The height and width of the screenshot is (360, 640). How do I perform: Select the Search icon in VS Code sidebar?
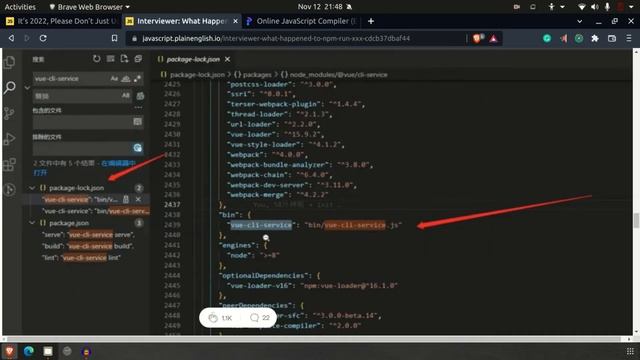pos(9,87)
